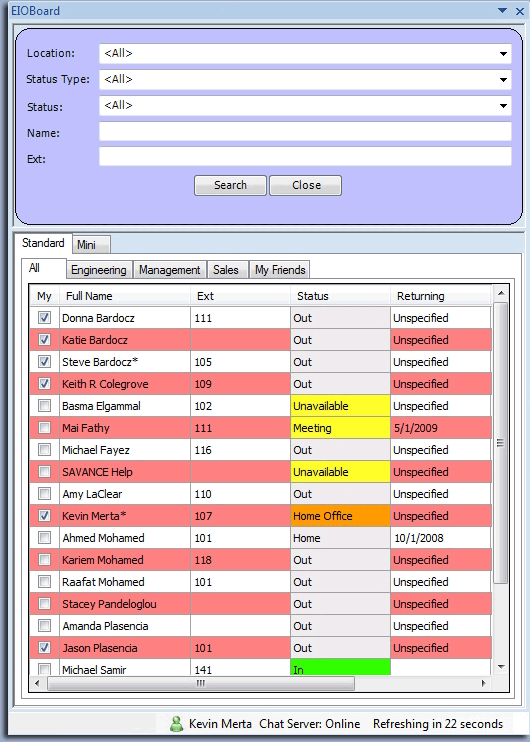The height and width of the screenshot is (742, 530).
Task: Check My checkbox for Mai Fathy
Action: click(x=44, y=428)
